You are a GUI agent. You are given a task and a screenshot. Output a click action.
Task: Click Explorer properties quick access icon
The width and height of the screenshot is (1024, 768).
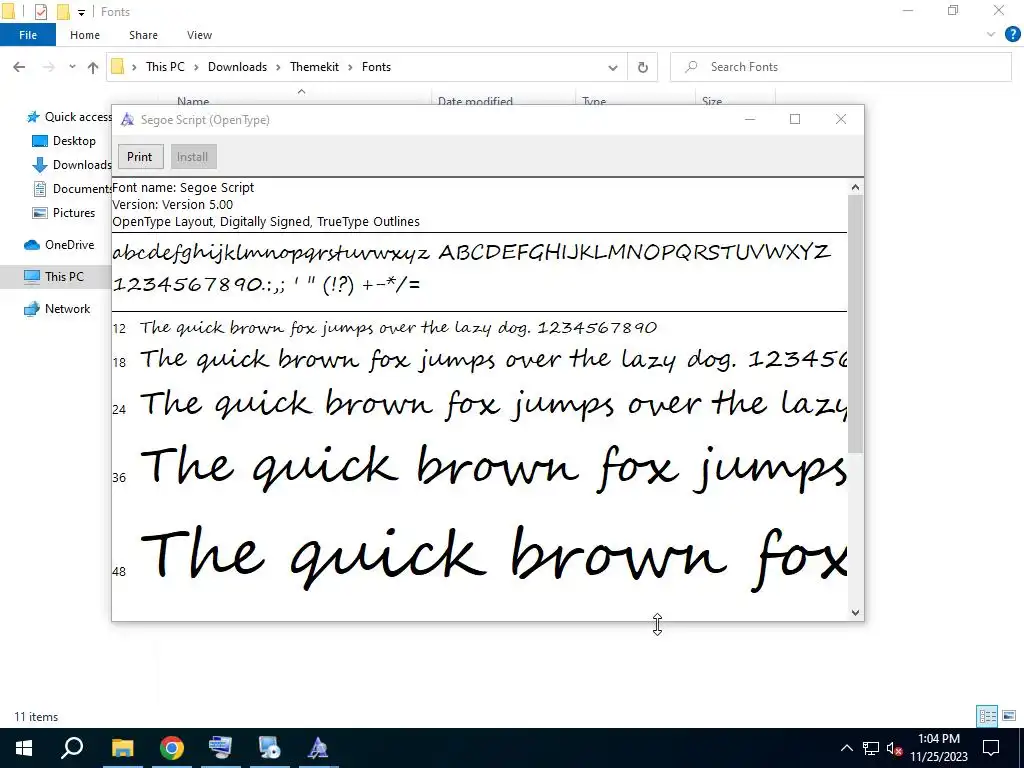pyautogui.click(x=40, y=12)
